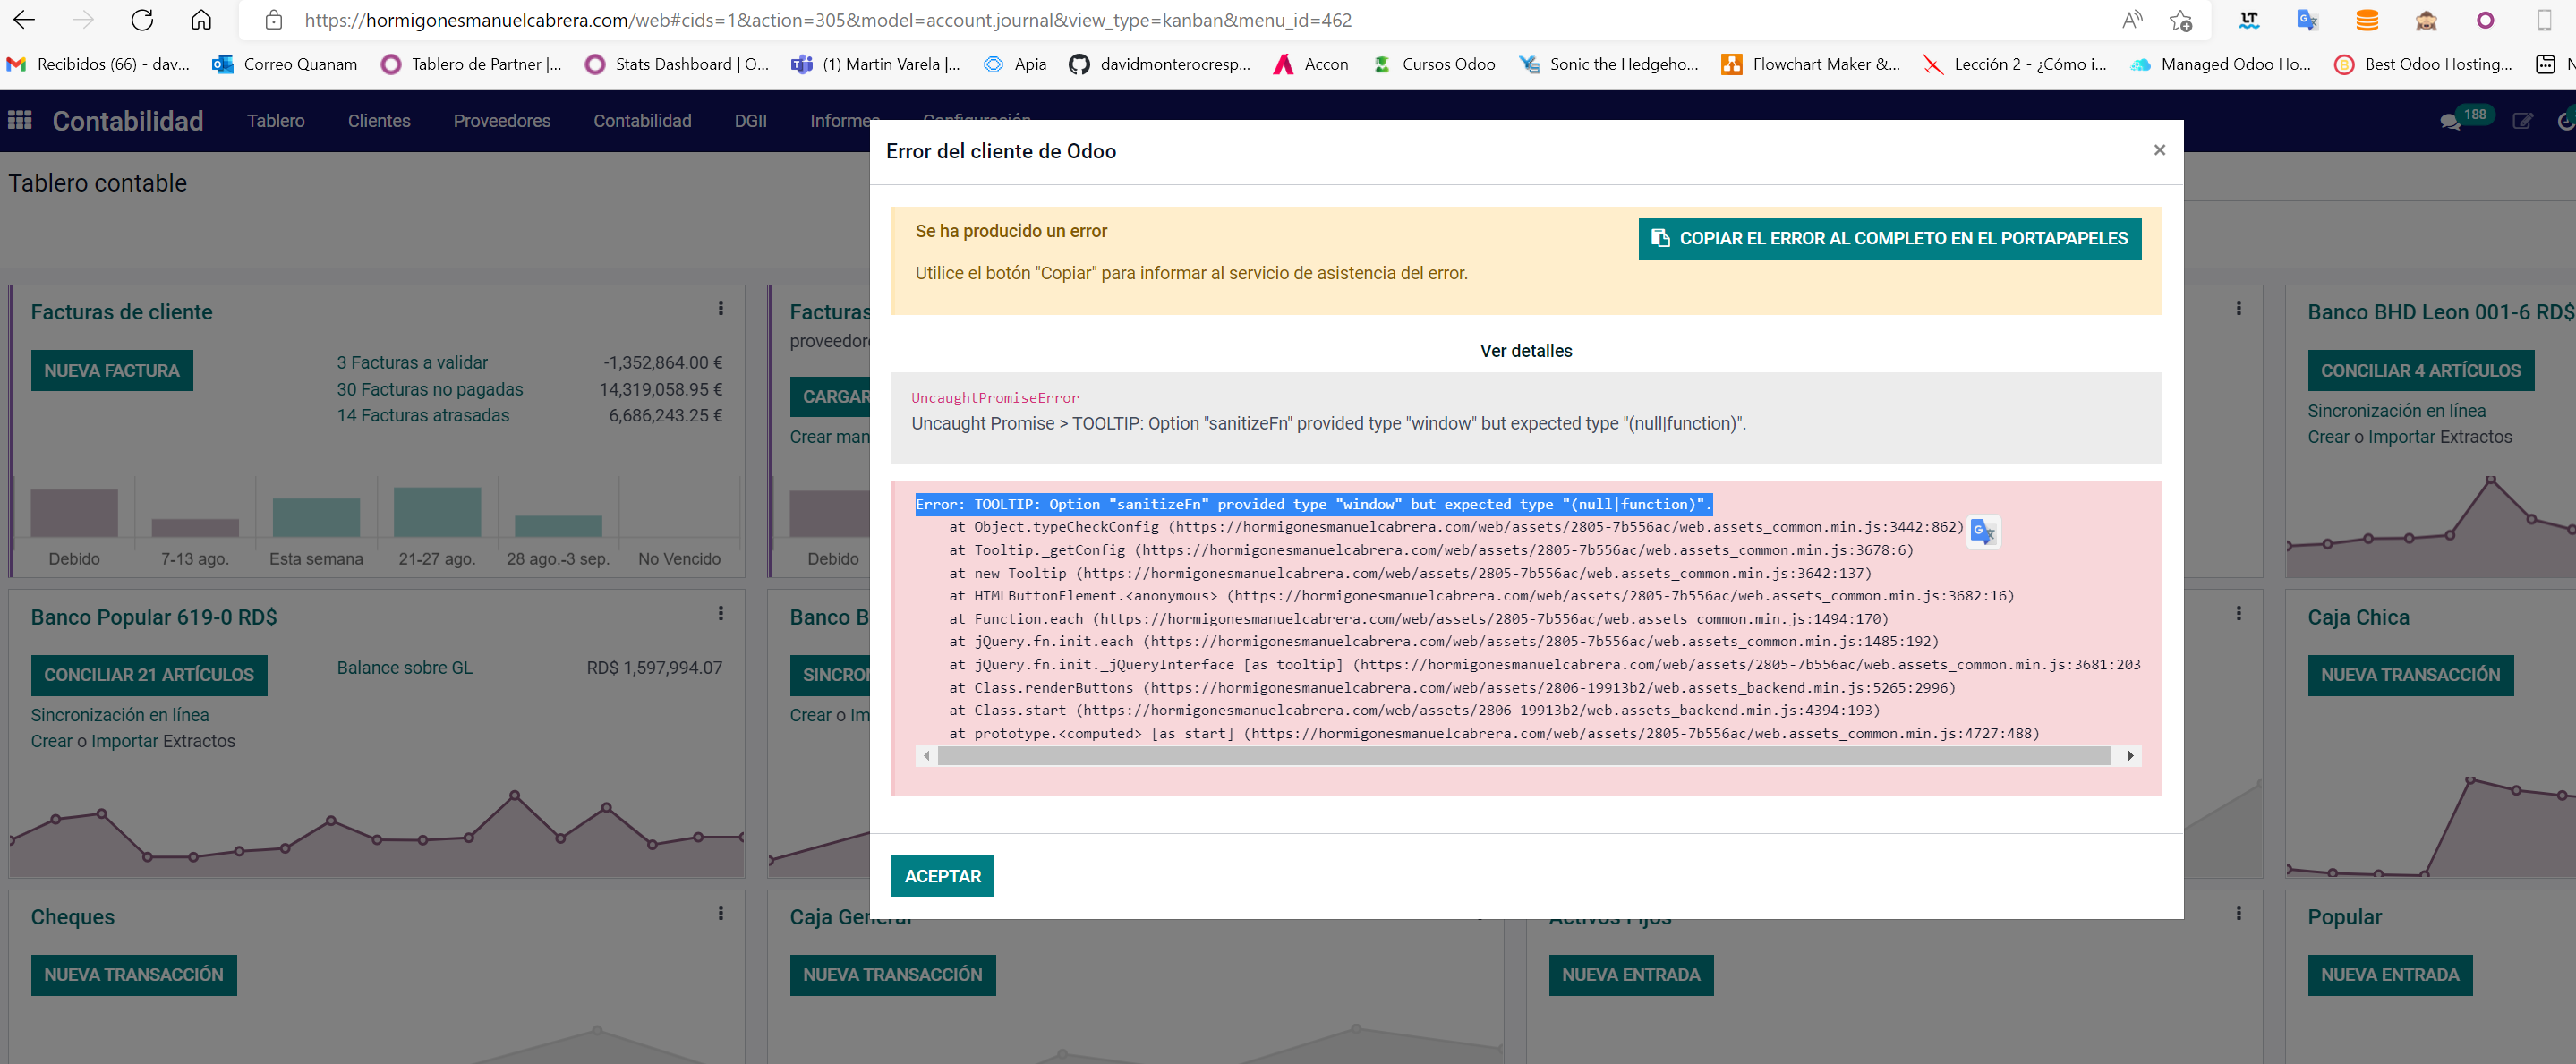Viewport: 2576px width, 1064px height.
Task: Open Contabilidad menu item in navbar
Action: point(642,121)
